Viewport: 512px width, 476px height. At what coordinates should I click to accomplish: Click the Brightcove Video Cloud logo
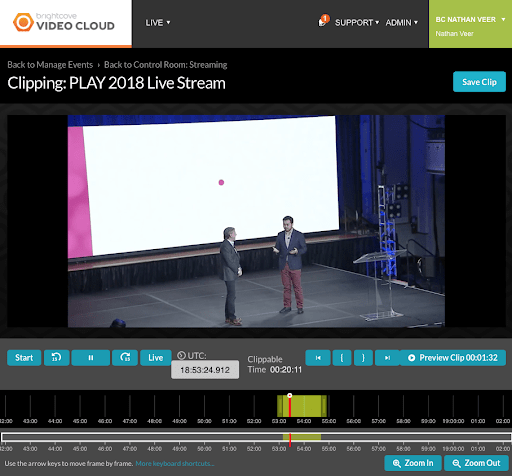point(64,22)
